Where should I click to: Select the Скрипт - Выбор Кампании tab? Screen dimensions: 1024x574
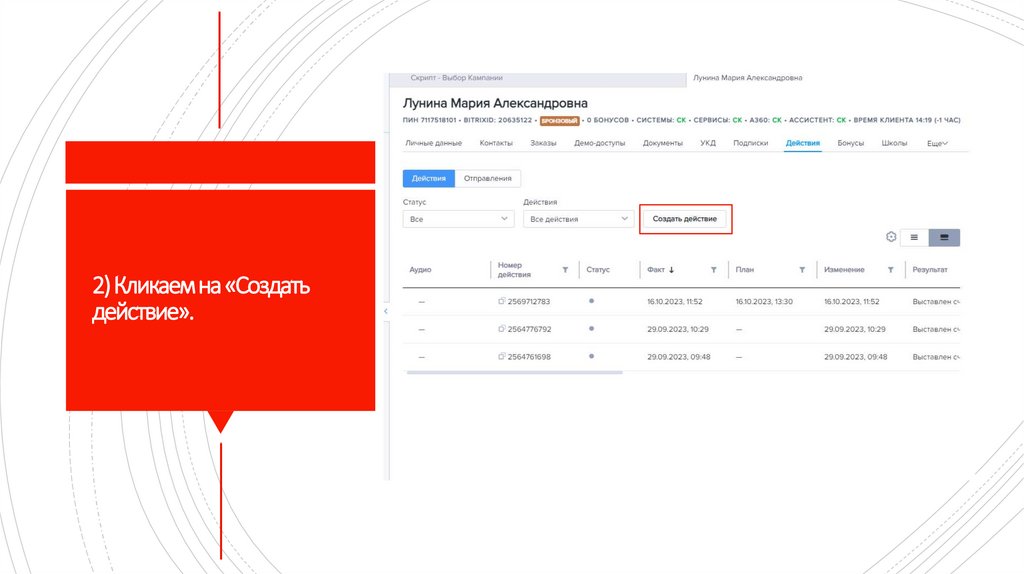456,78
